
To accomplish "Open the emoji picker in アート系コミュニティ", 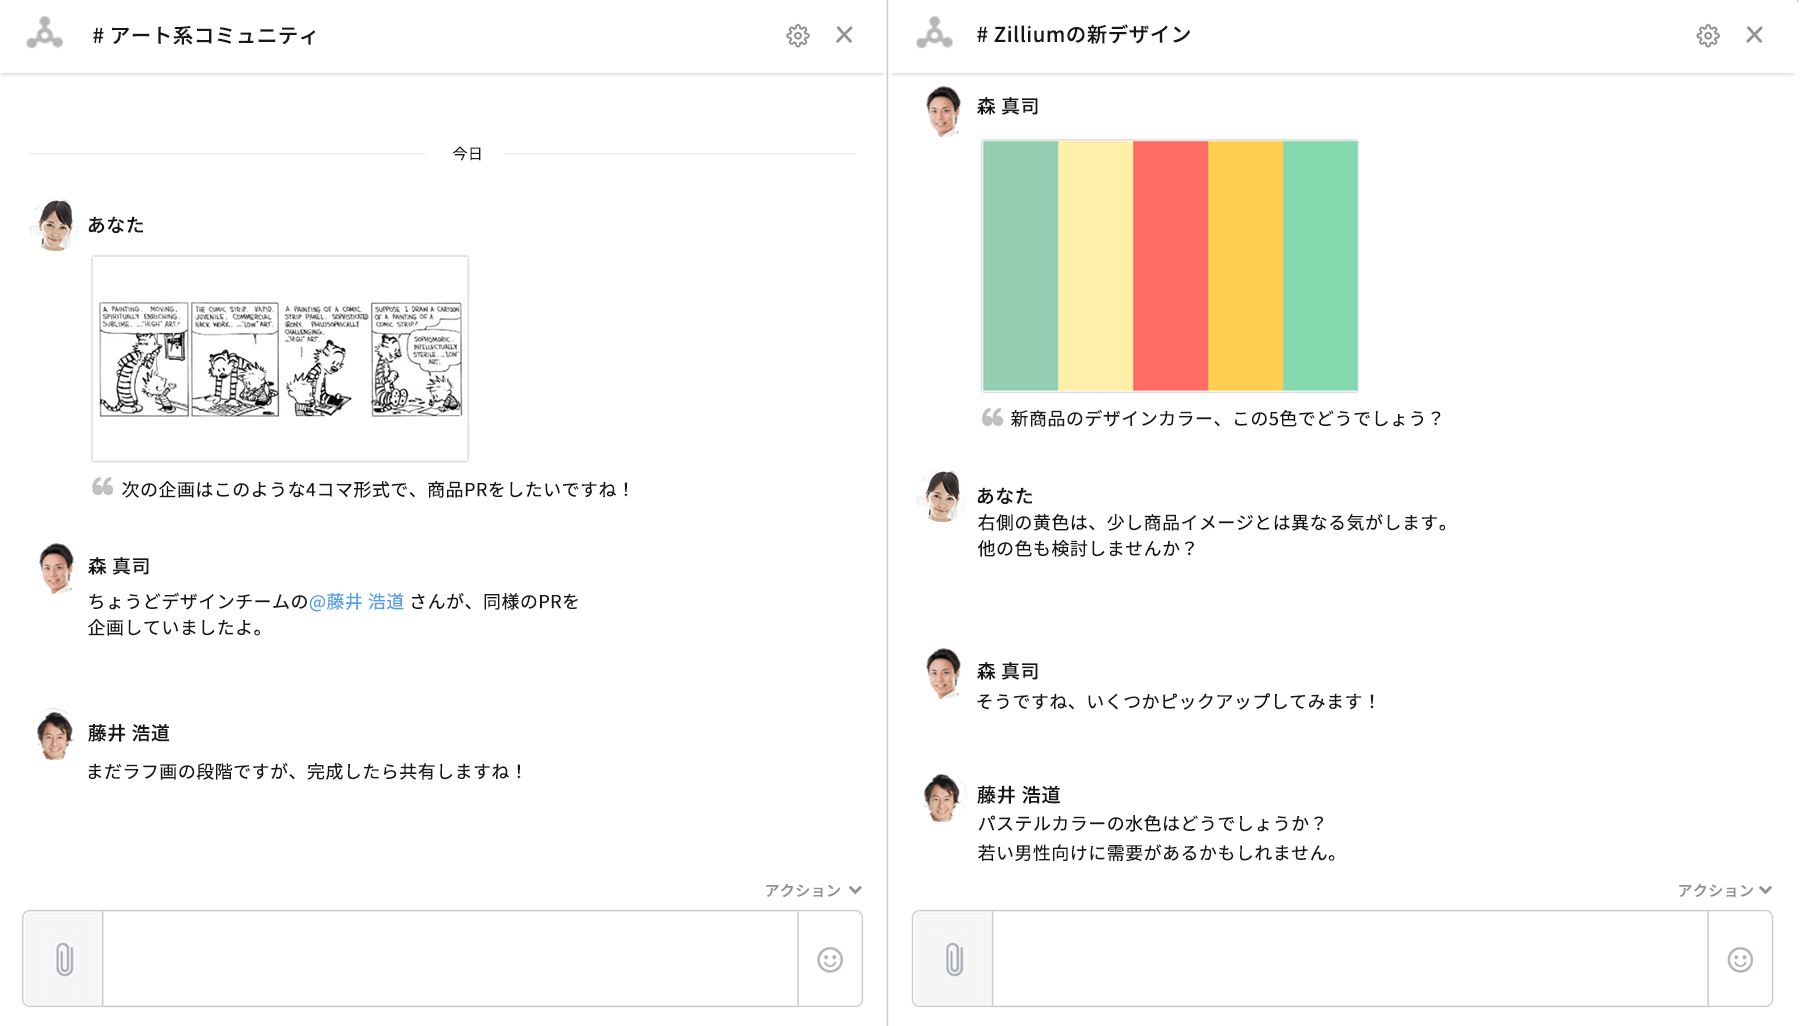I will 830,958.
